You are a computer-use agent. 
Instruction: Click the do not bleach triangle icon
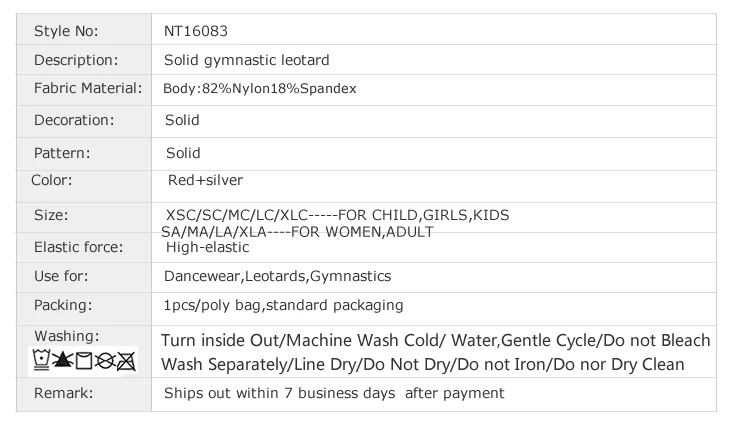63,360
